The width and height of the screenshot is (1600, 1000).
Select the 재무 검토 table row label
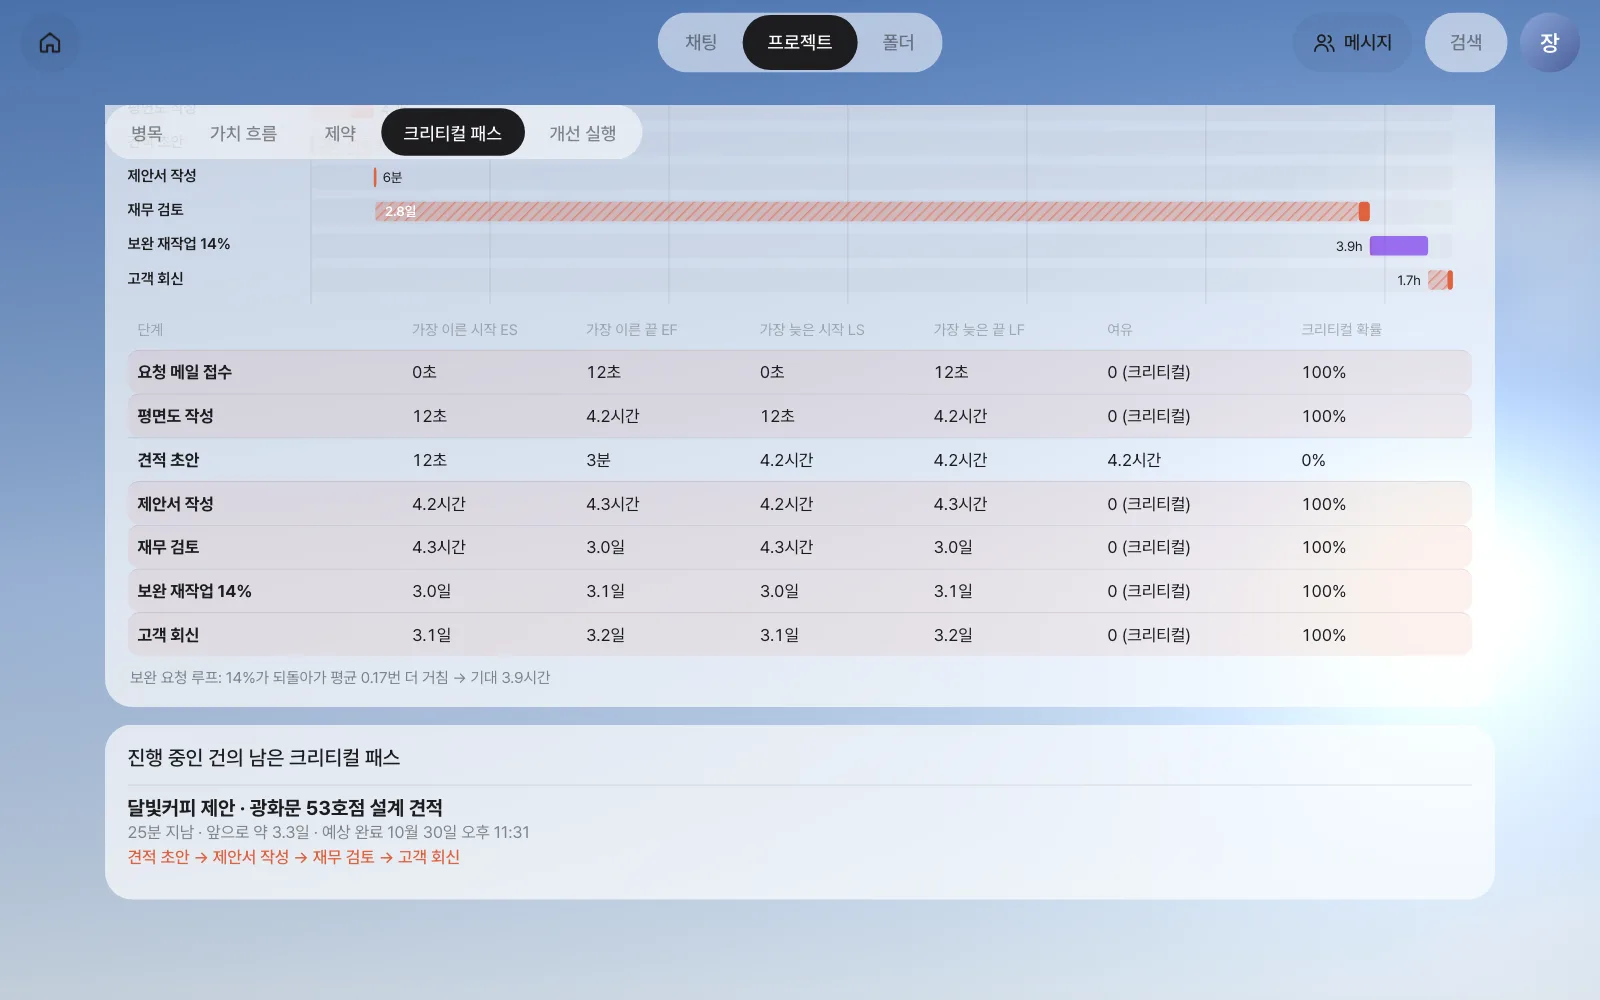(x=168, y=547)
